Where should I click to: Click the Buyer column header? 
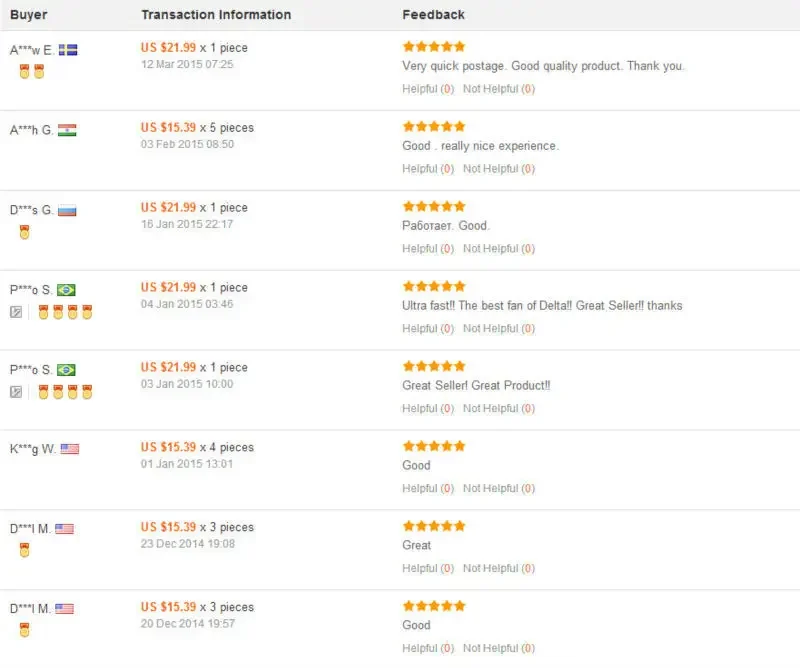pyautogui.click(x=29, y=15)
